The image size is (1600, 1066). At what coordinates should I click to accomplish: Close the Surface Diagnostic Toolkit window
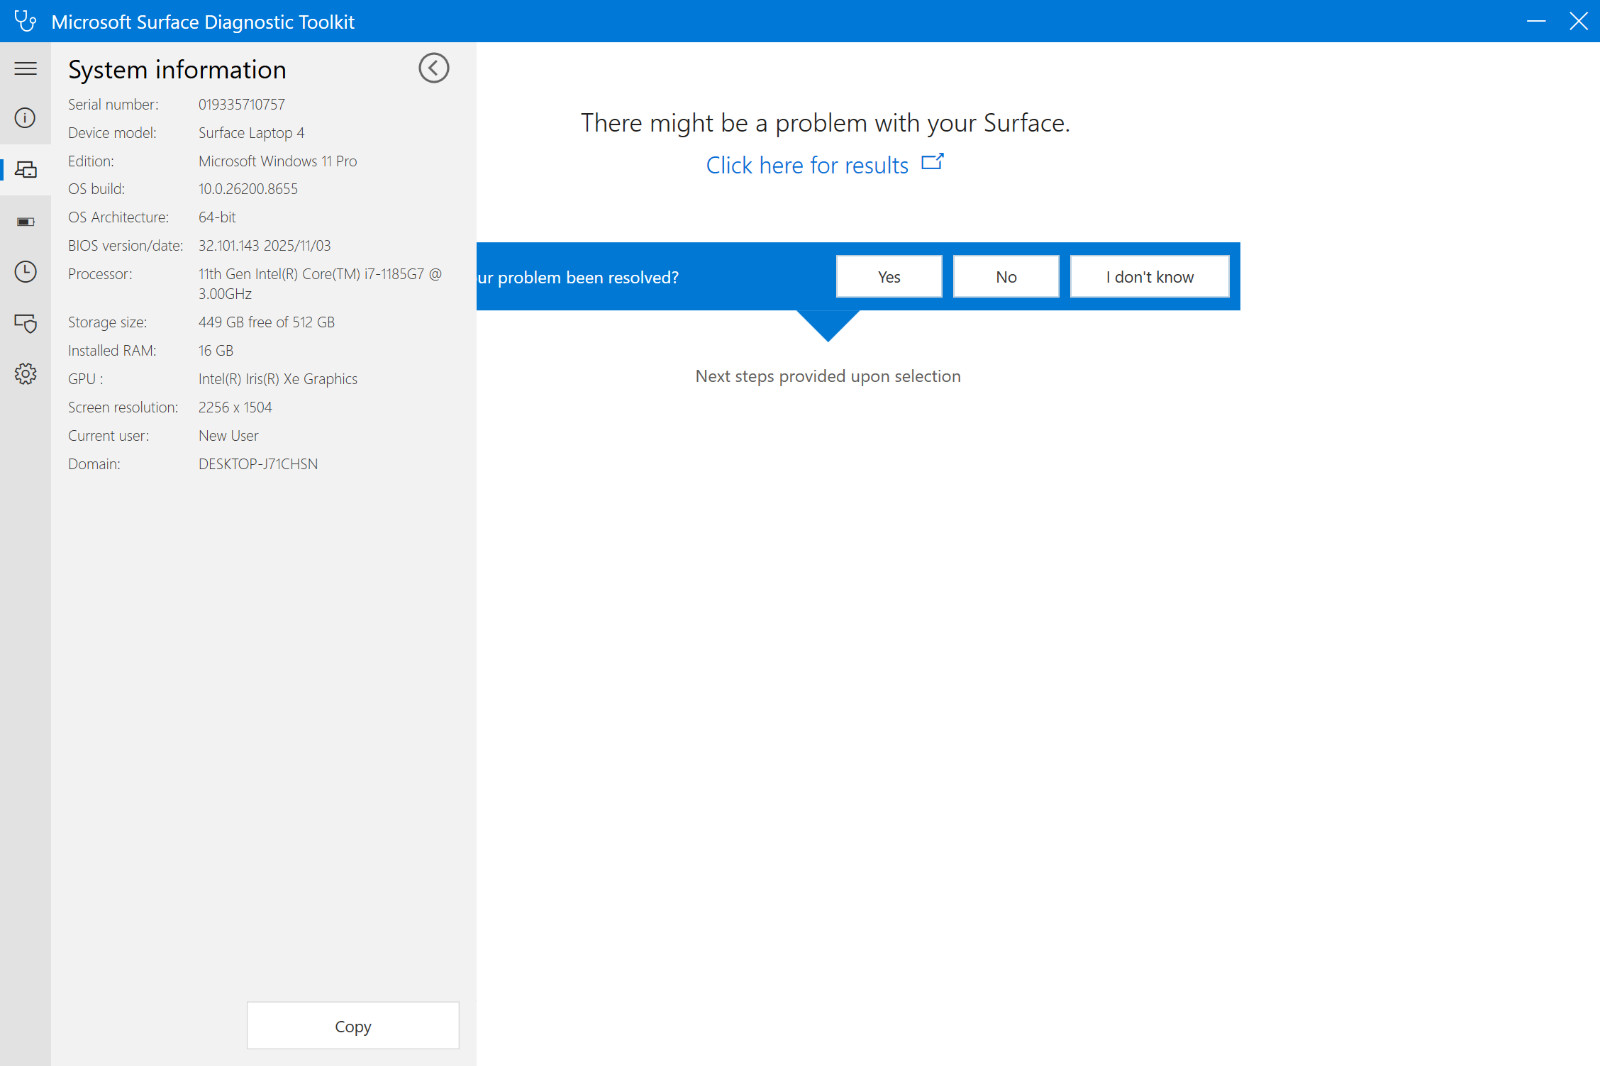click(x=1579, y=21)
